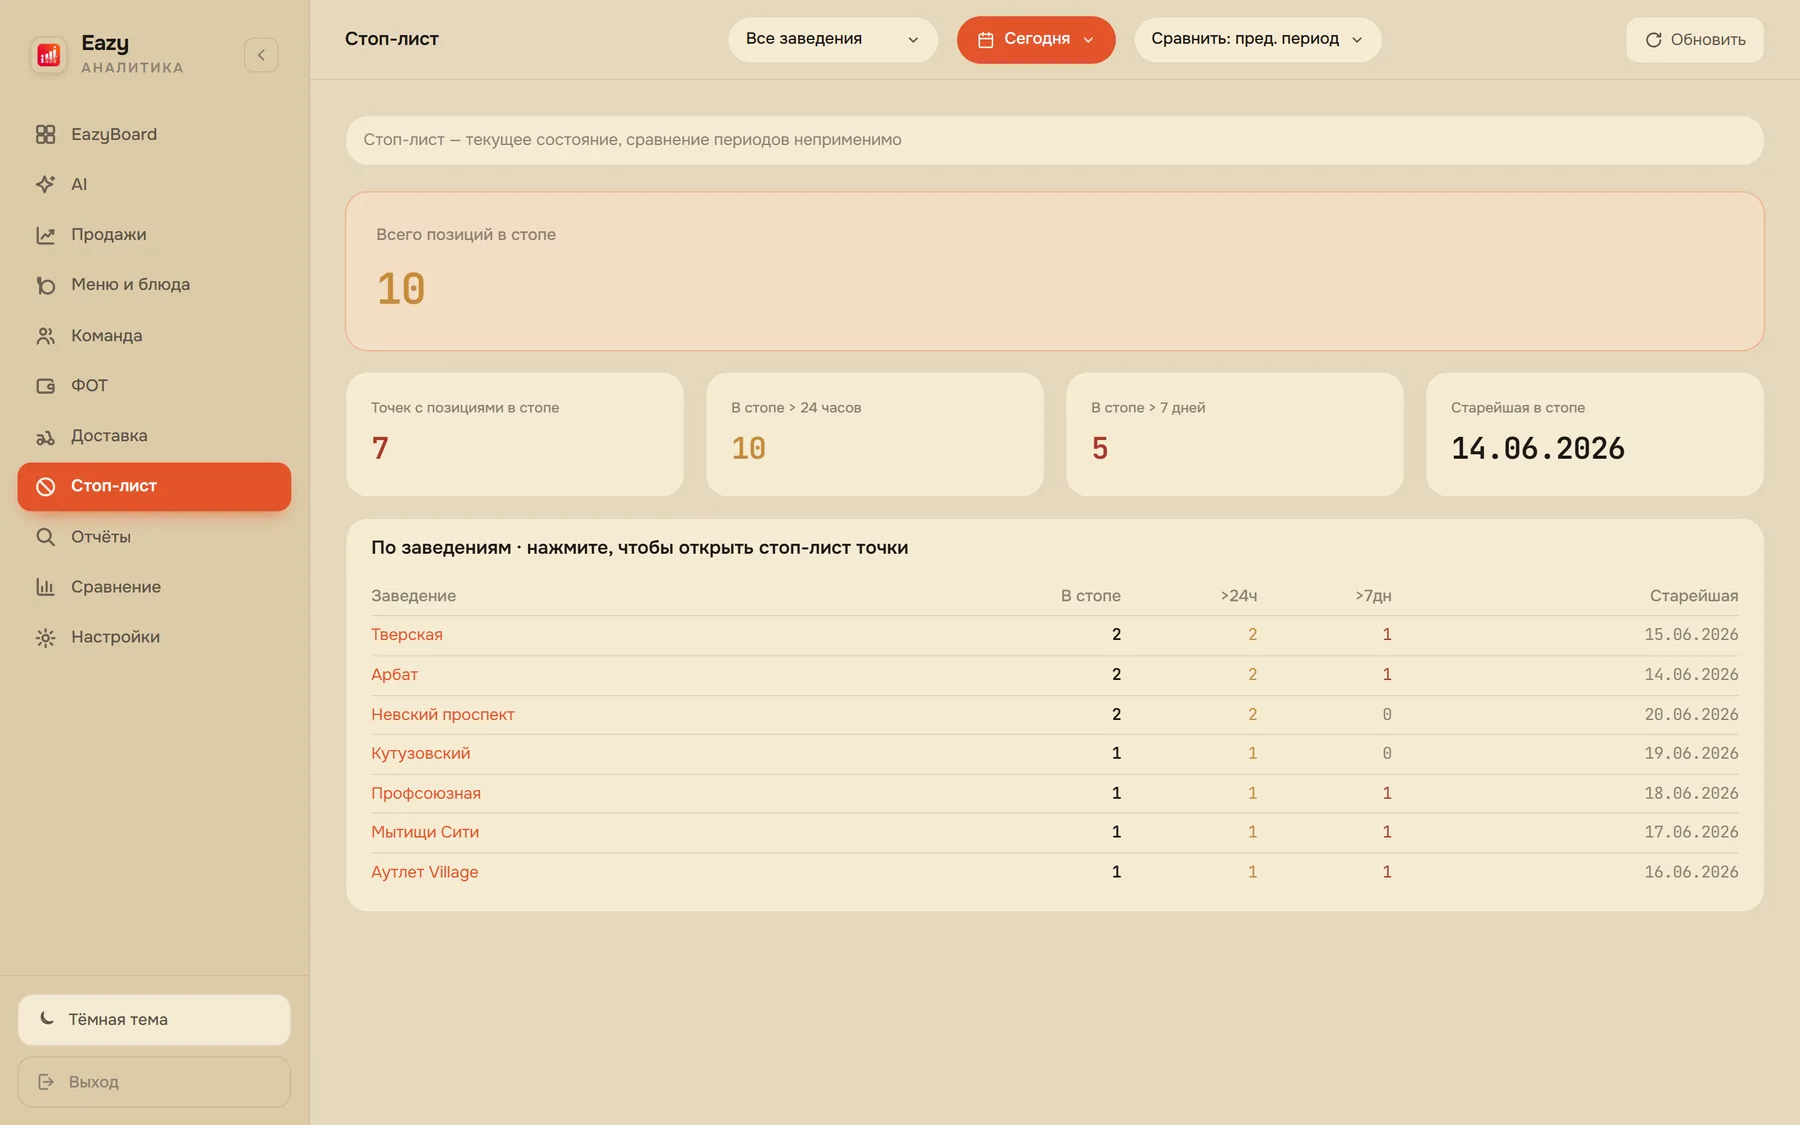Click В стопе > 24 часов card
This screenshot has height=1125, width=1800.
874,434
